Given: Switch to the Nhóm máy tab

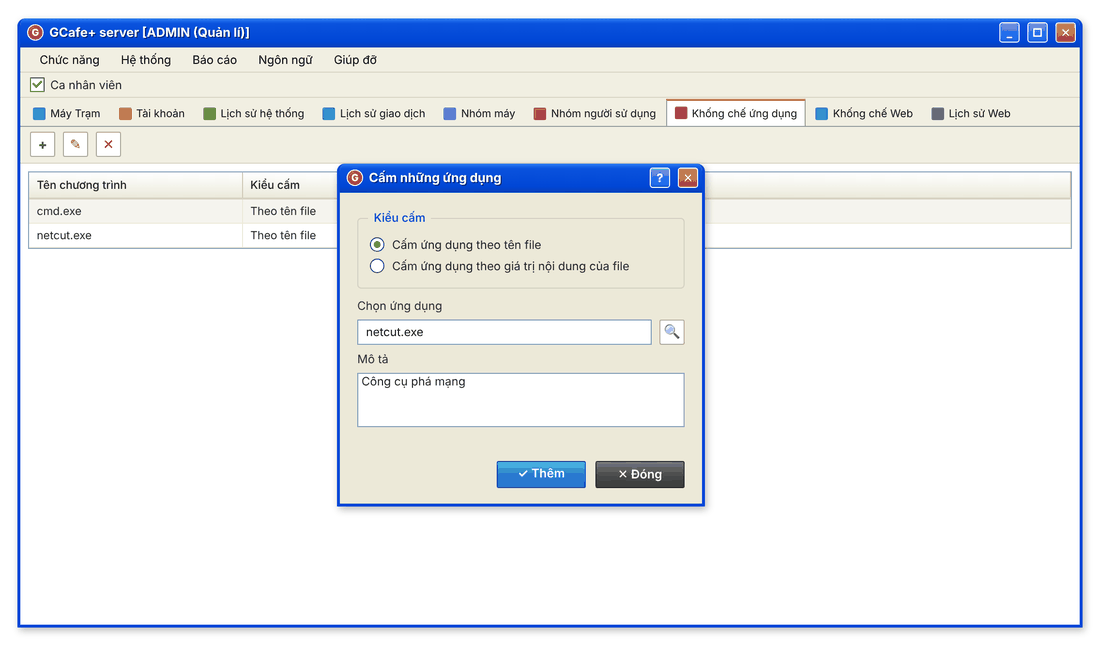Looking at the screenshot, I should click(x=480, y=114).
